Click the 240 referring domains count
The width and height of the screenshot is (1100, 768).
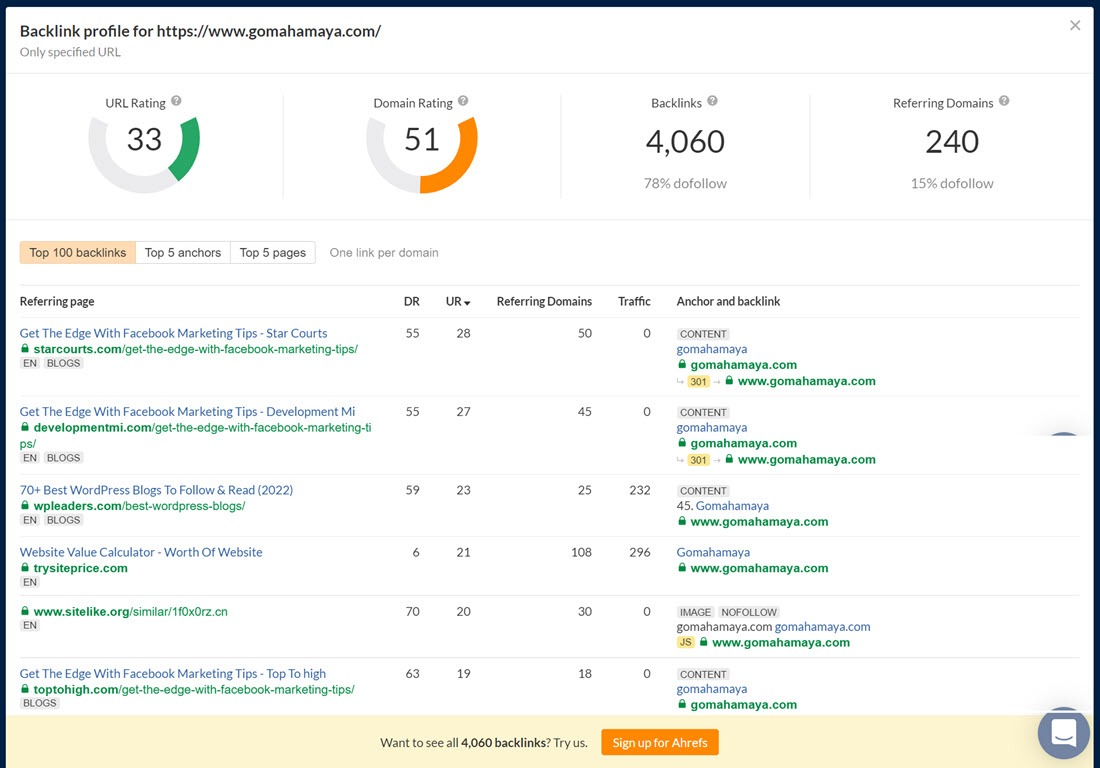951,142
